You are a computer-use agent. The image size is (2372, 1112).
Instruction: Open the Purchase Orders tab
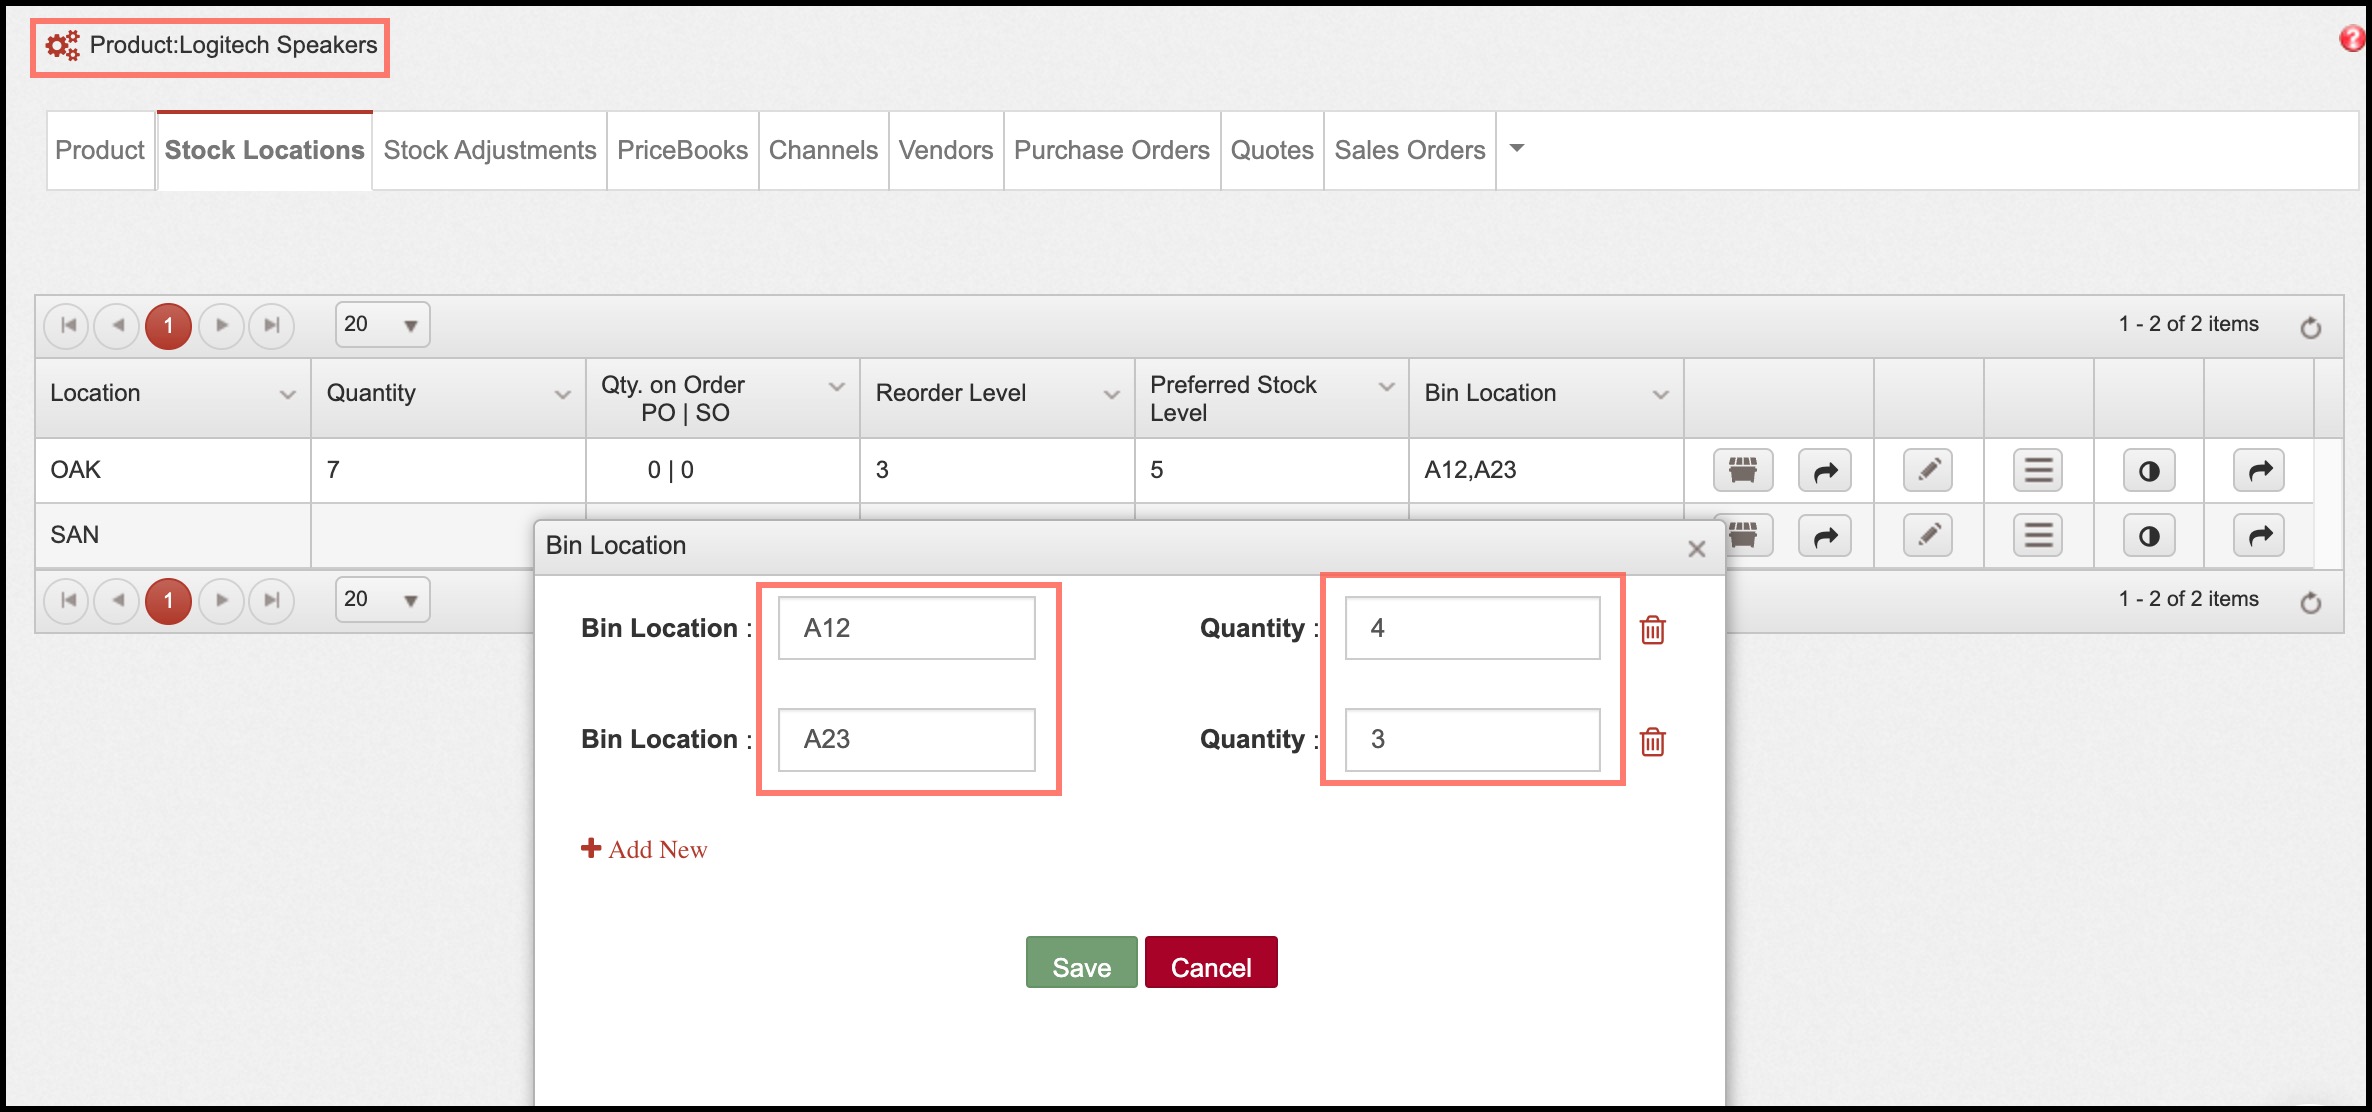(1111, 150)
